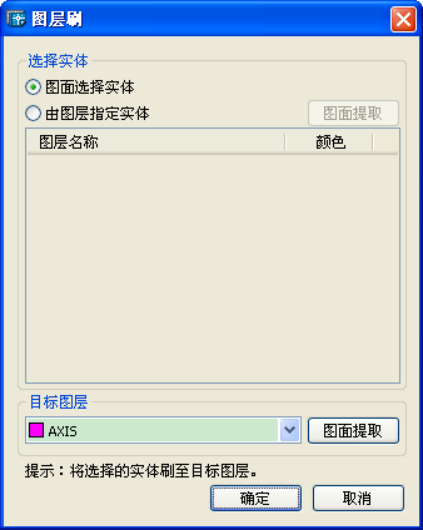Click the 目标图层 group label
The image size is (423, 530).
point(58,402)
